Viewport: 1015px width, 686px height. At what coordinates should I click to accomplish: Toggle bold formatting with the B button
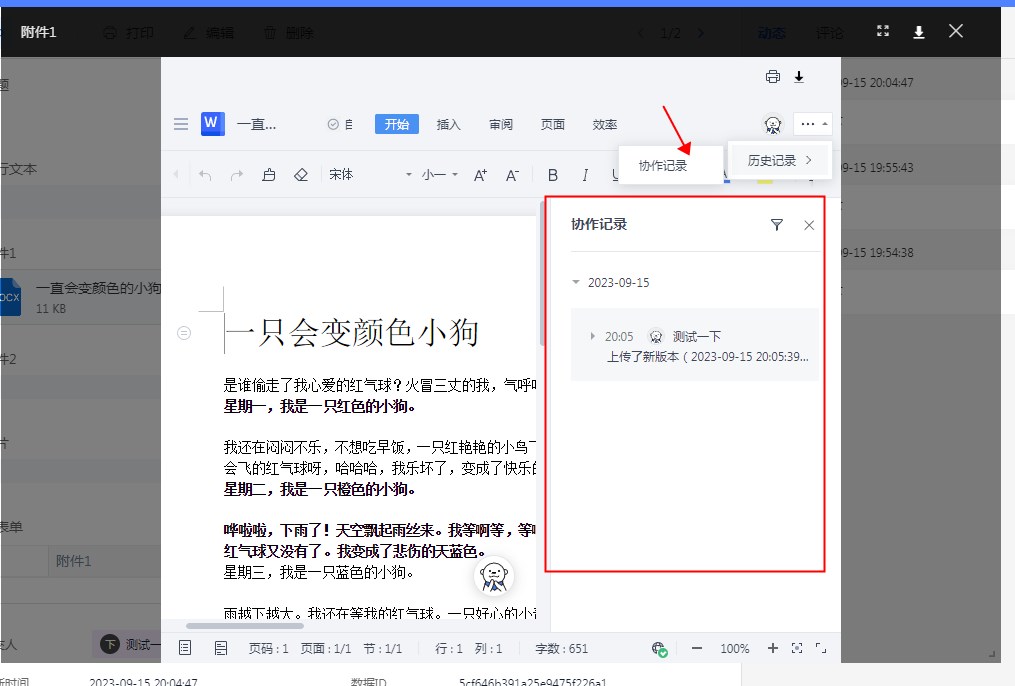point(552,175)
